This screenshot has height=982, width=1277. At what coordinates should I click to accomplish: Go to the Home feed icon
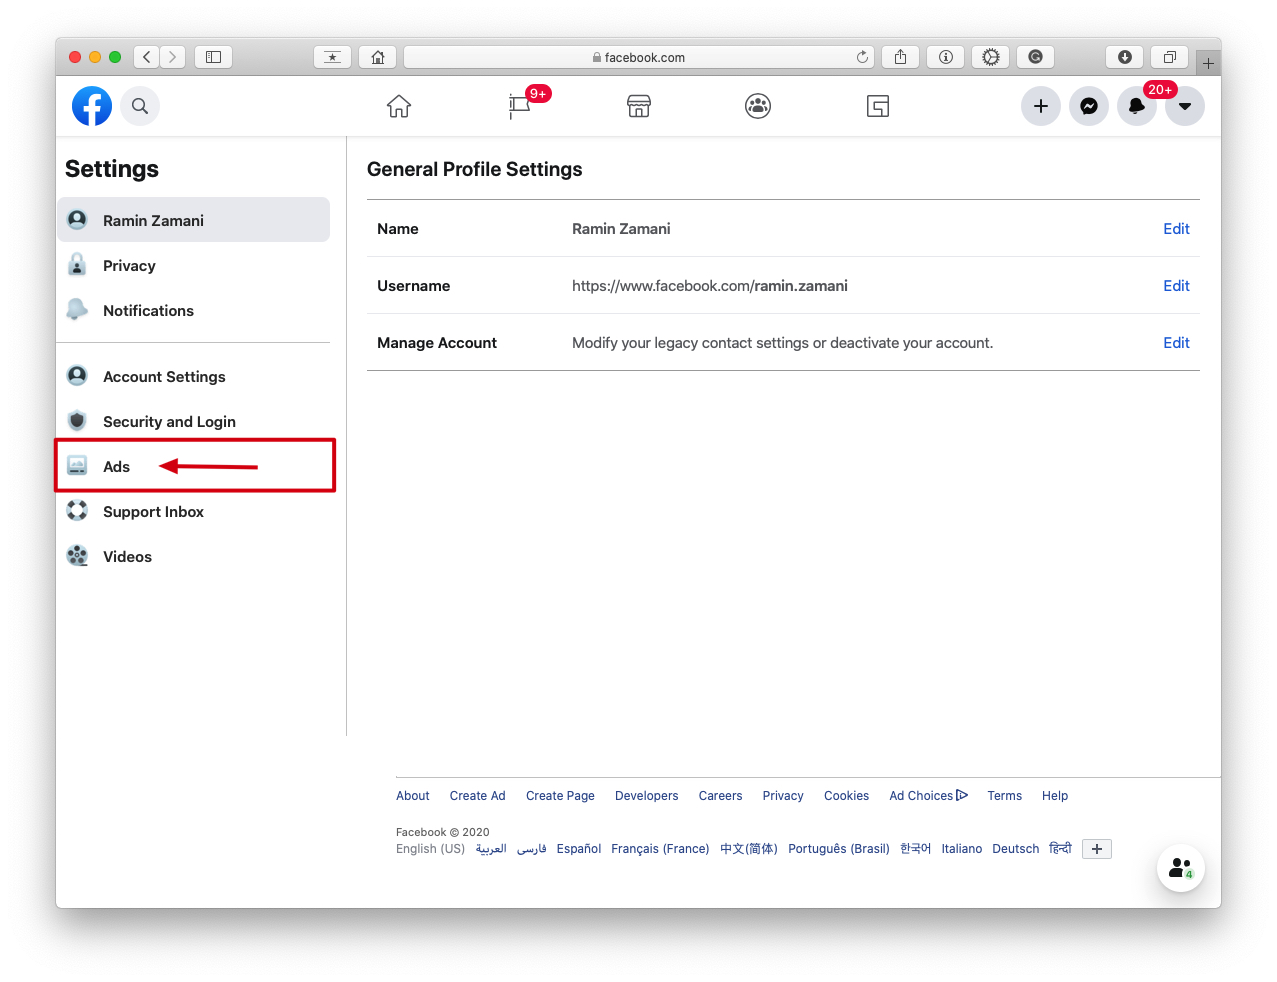[x=399, y=106]
